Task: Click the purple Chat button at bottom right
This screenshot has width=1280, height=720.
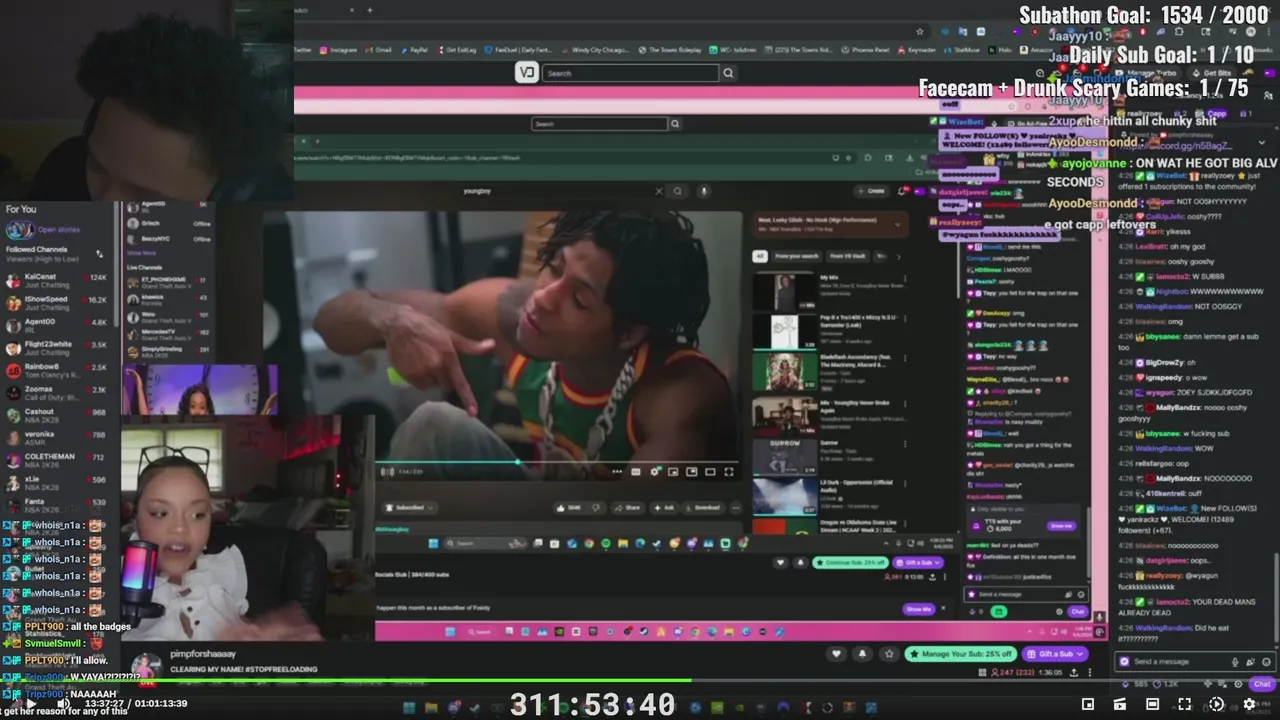Action: [x=1261, y=684]
